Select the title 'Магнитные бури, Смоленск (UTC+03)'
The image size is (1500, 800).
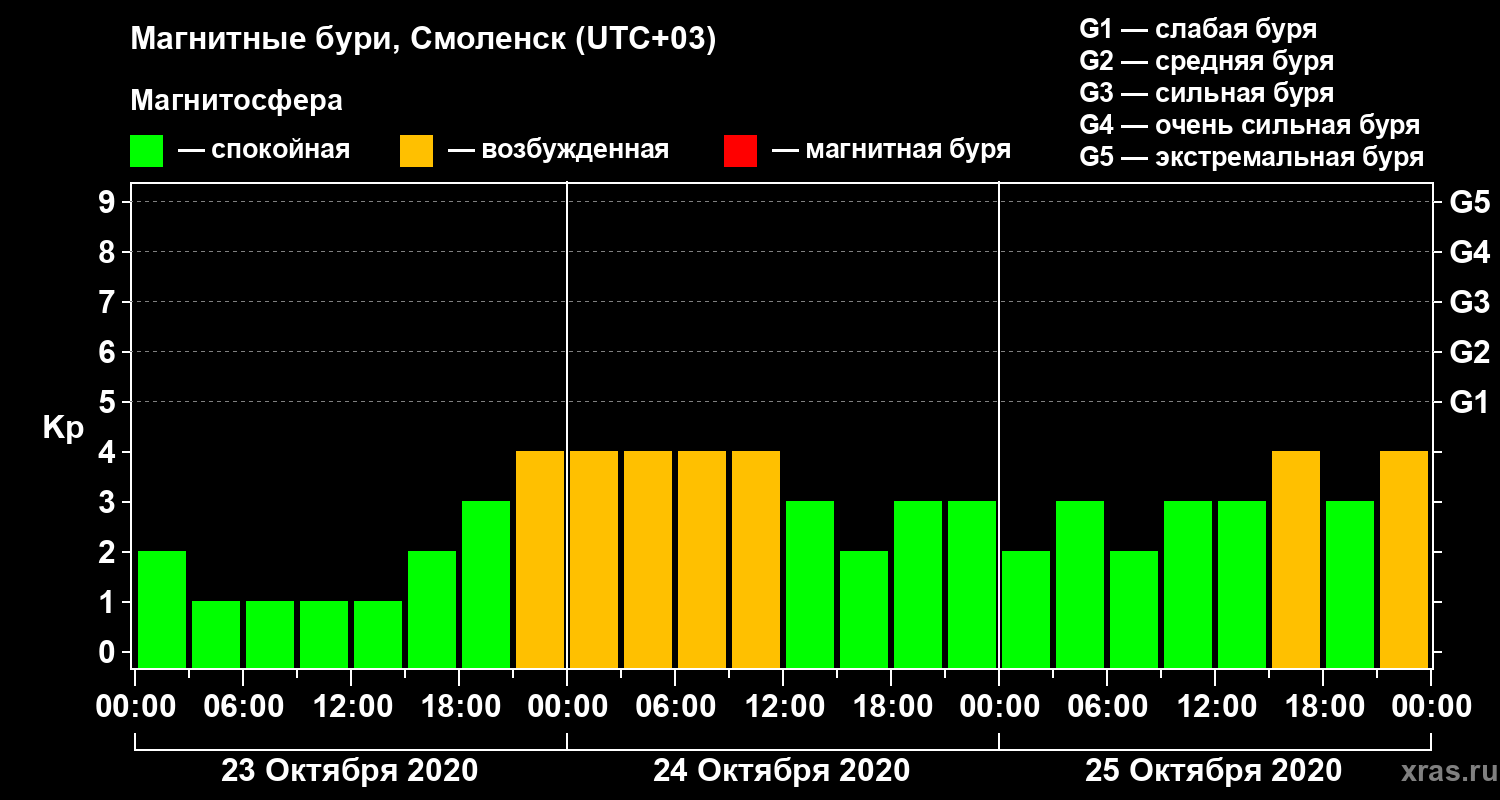[x=424, y=40]
